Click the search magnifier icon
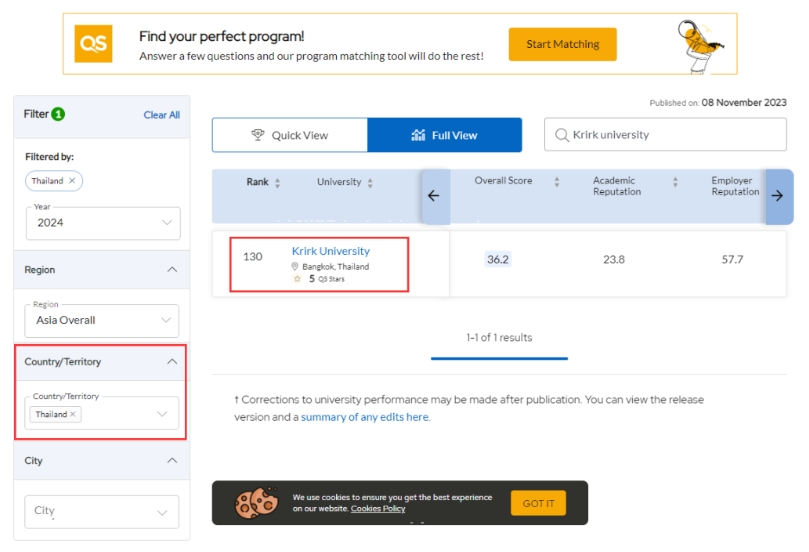Image resolution: width=809 pixels, height=552 pixels. pyautogui.click(x=561, y=135)
